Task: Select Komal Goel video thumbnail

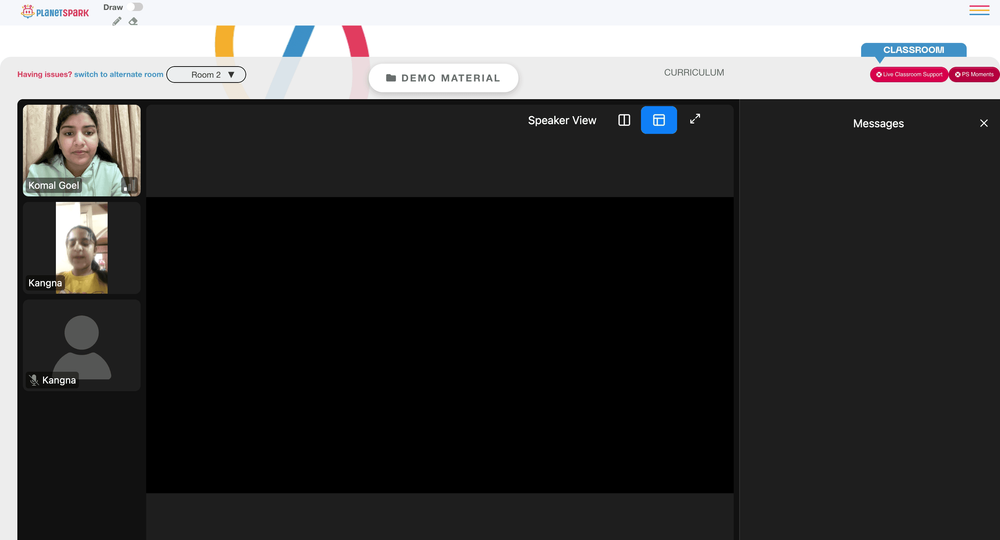Action: 82,150
